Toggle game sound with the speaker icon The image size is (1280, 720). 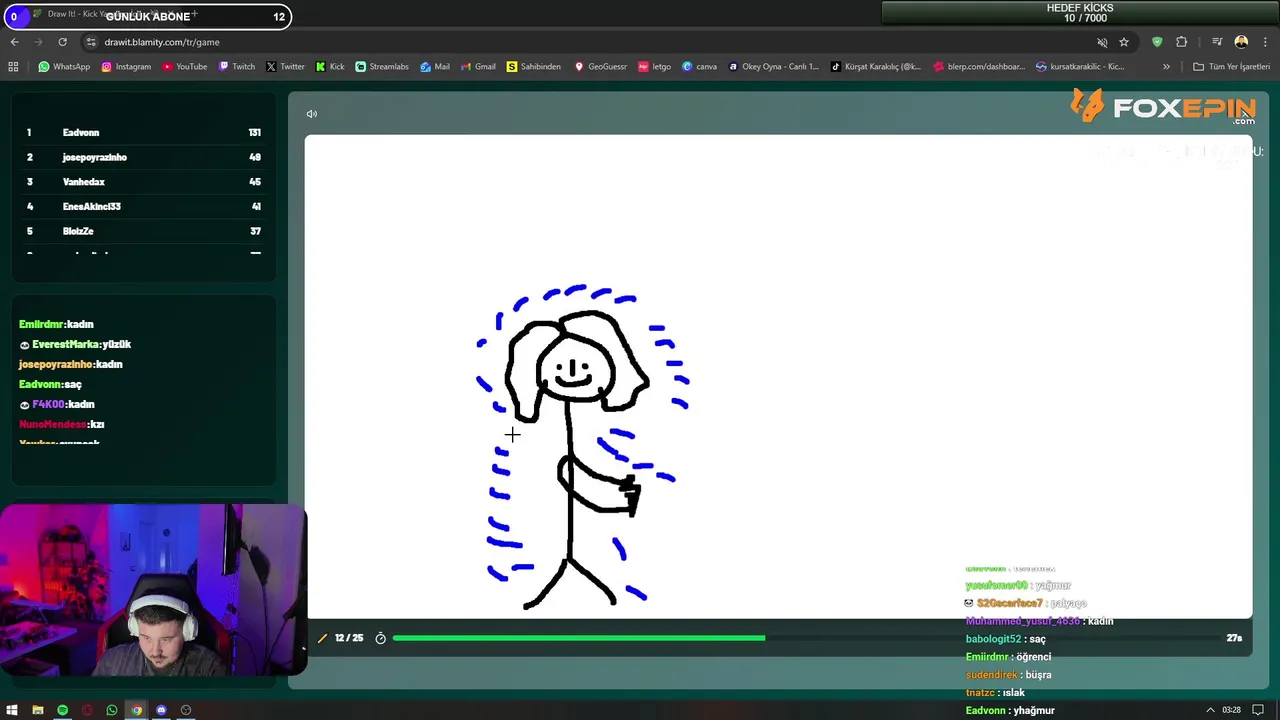(x=311, y=114)
